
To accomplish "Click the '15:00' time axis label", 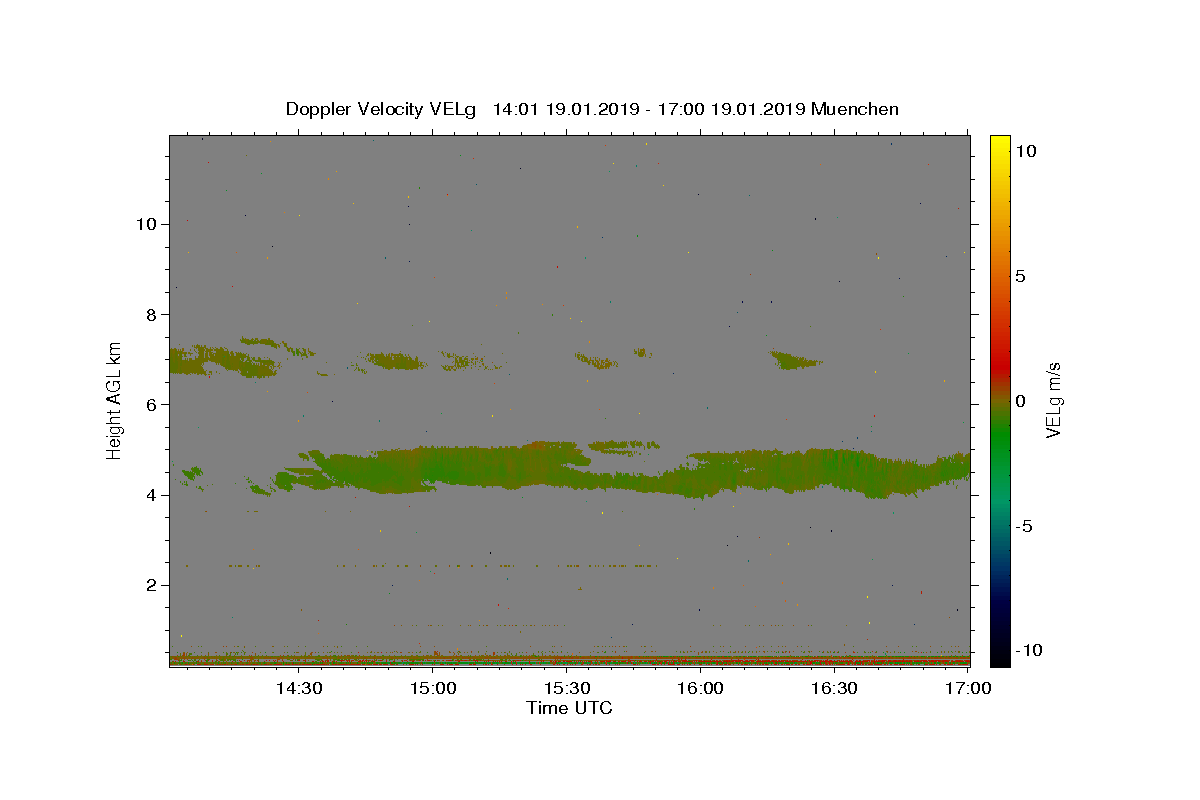I will pos(433,688).
